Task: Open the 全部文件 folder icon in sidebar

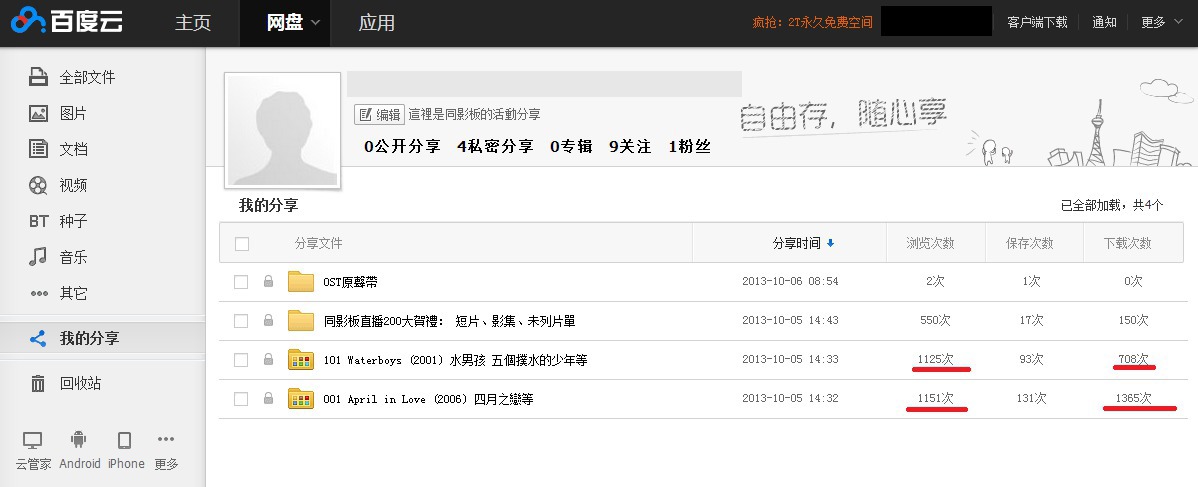Action: point(38,76)
